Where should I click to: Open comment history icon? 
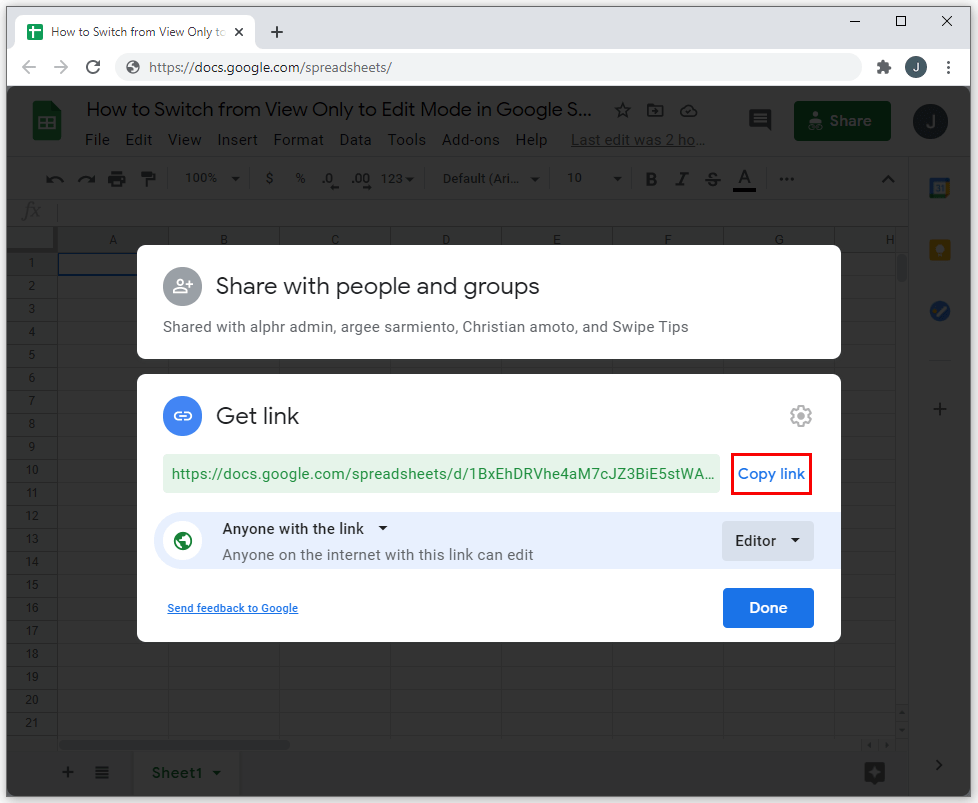tap(760, 121)
